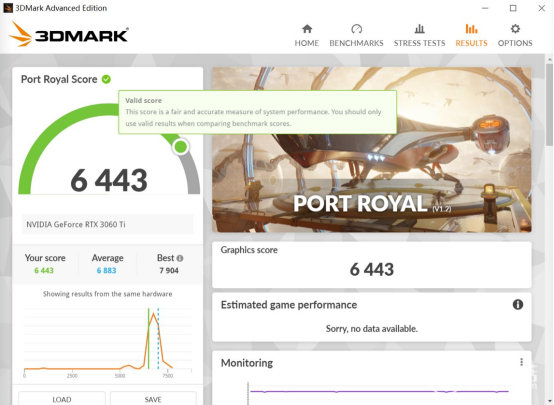Click the Monitoring heading
The image size is (554, 405).
click(x=247, y=363)
